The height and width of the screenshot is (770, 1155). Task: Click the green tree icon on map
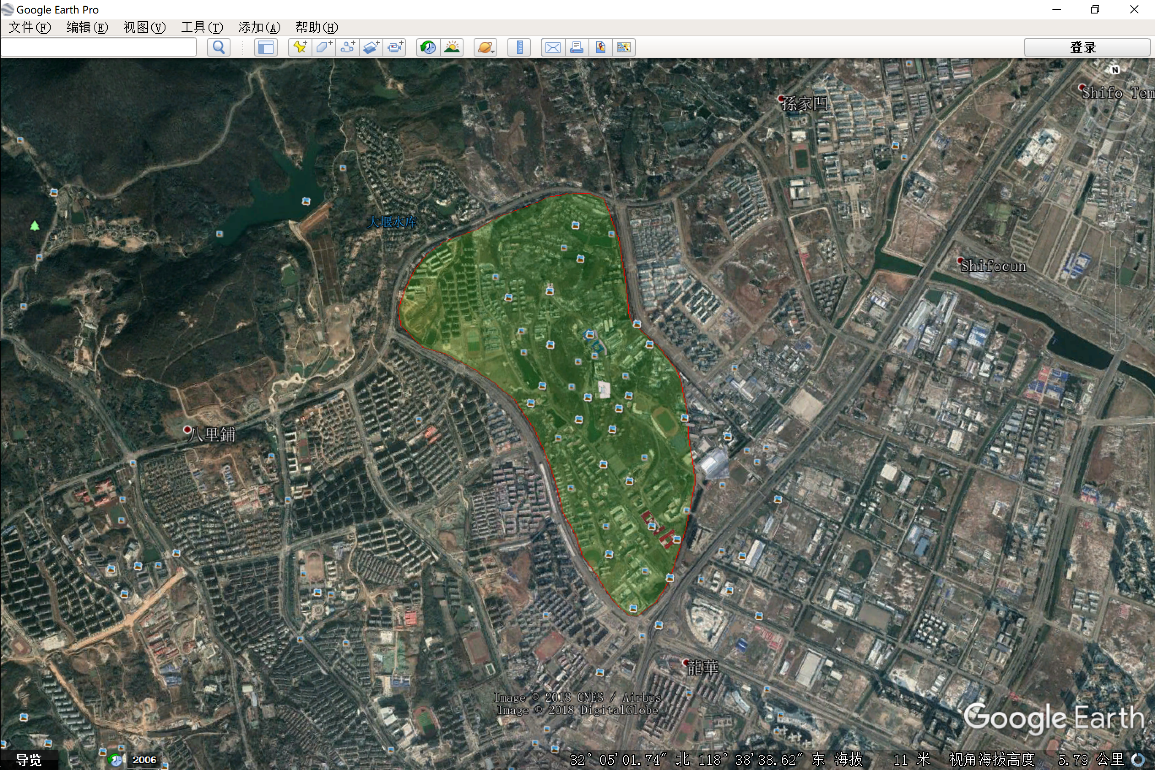click(x=35, y=225)
